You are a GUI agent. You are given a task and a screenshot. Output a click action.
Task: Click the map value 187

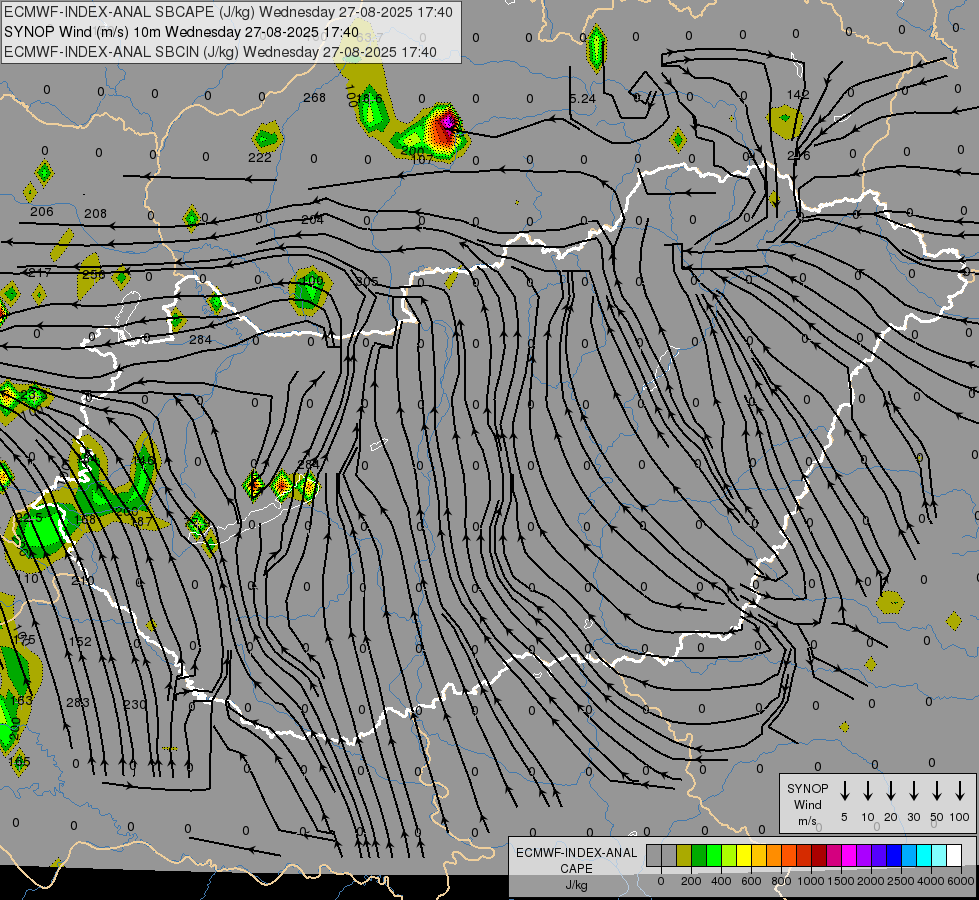click(x=142, y=521)
